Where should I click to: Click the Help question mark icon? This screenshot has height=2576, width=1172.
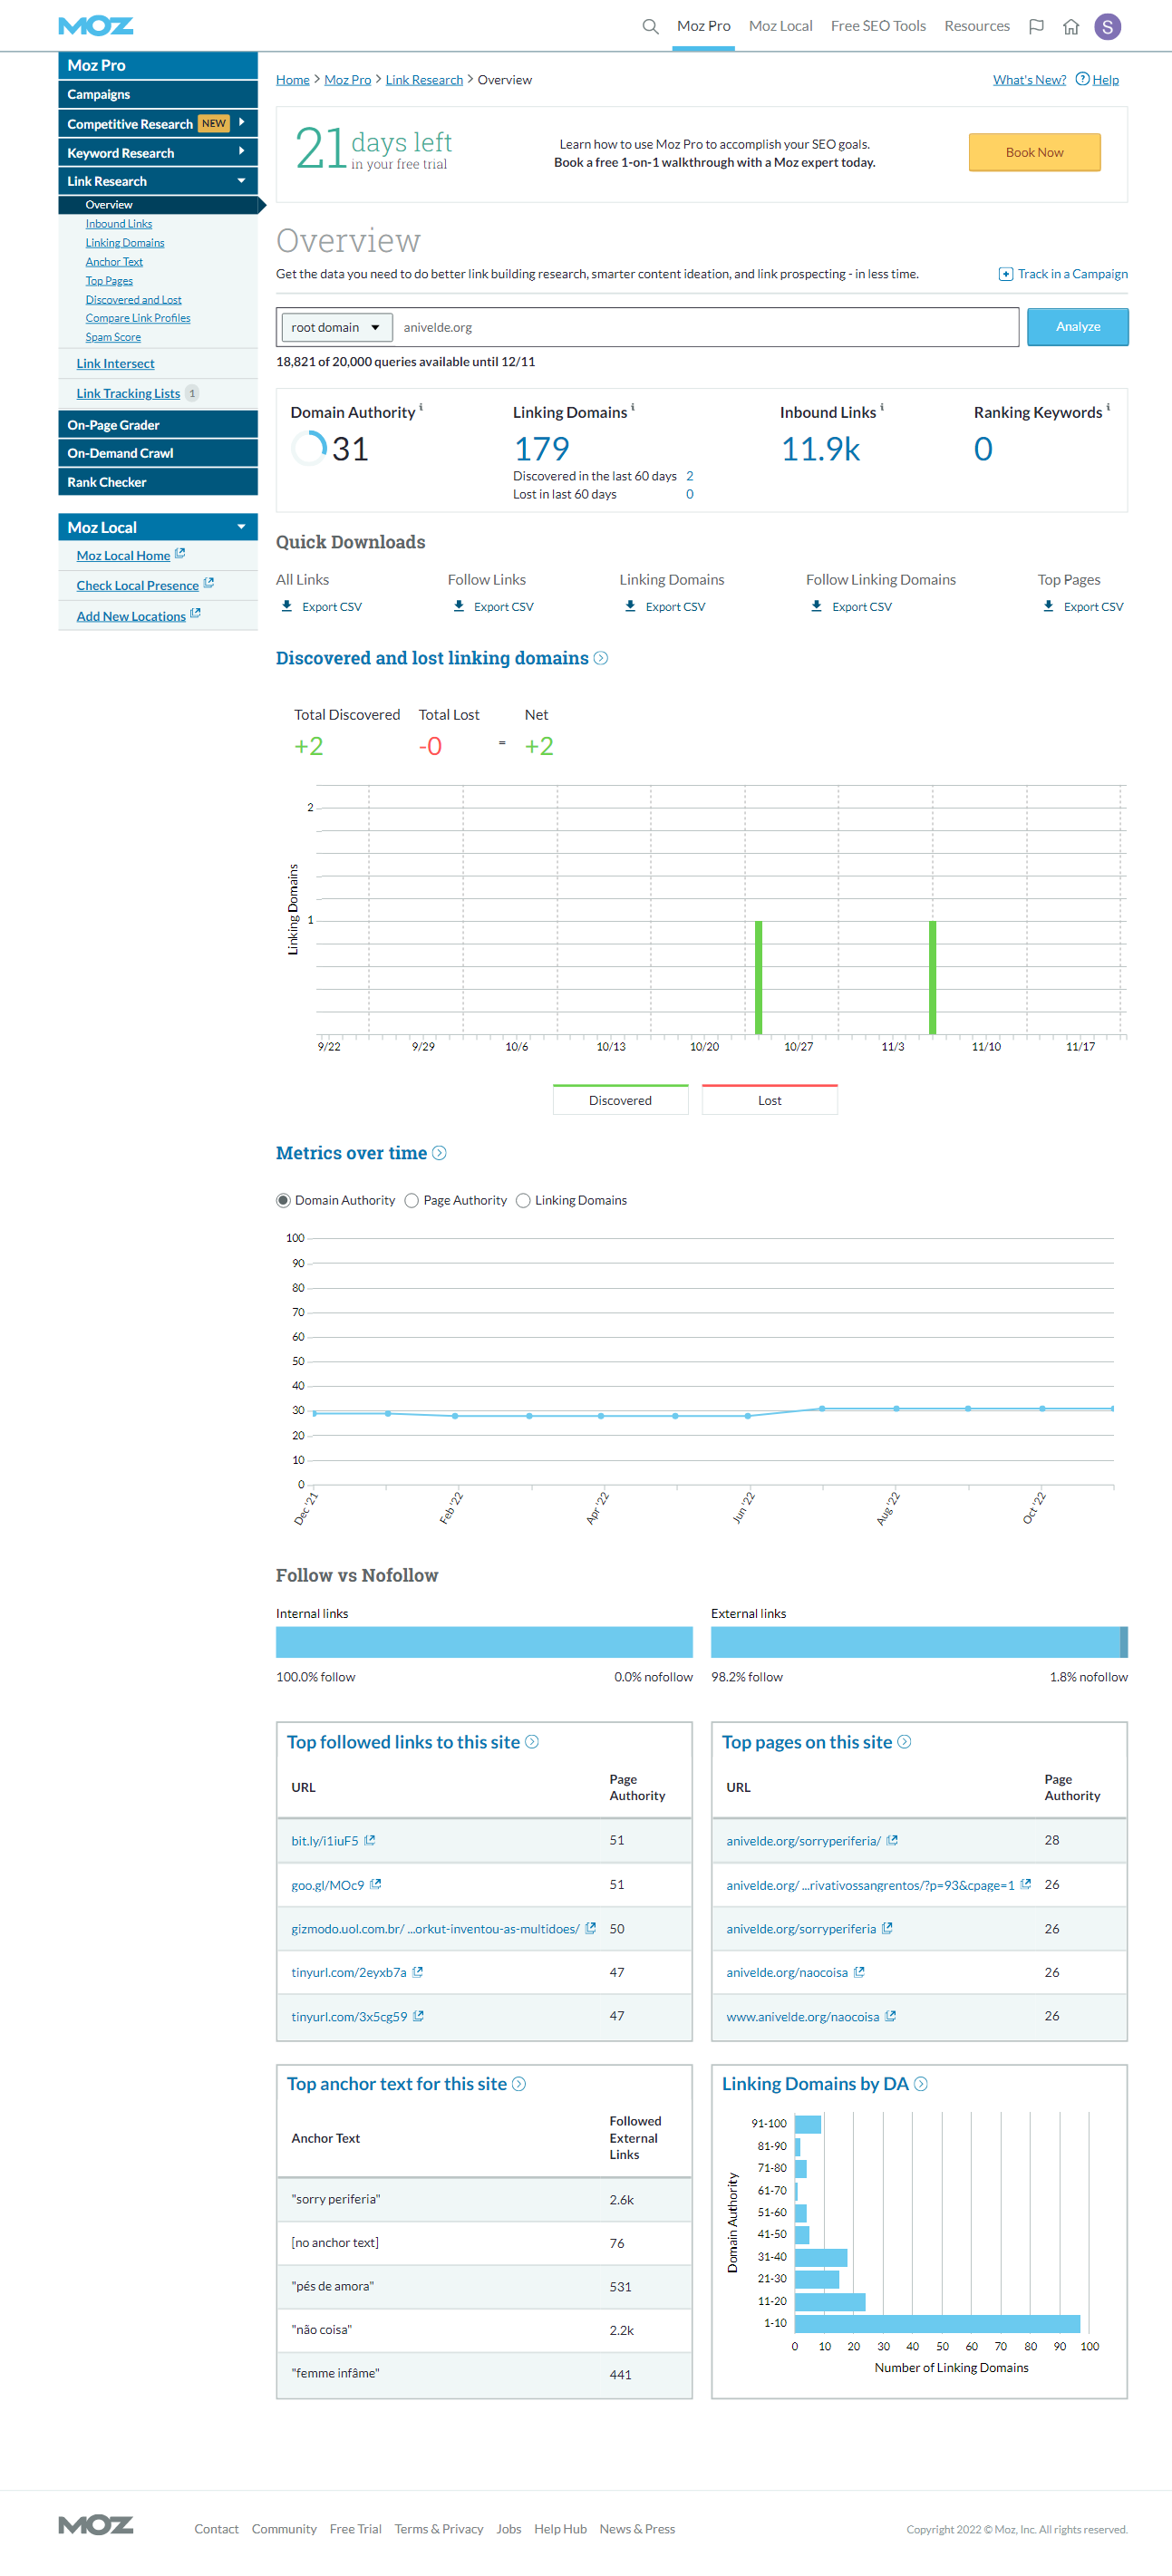1082,79
